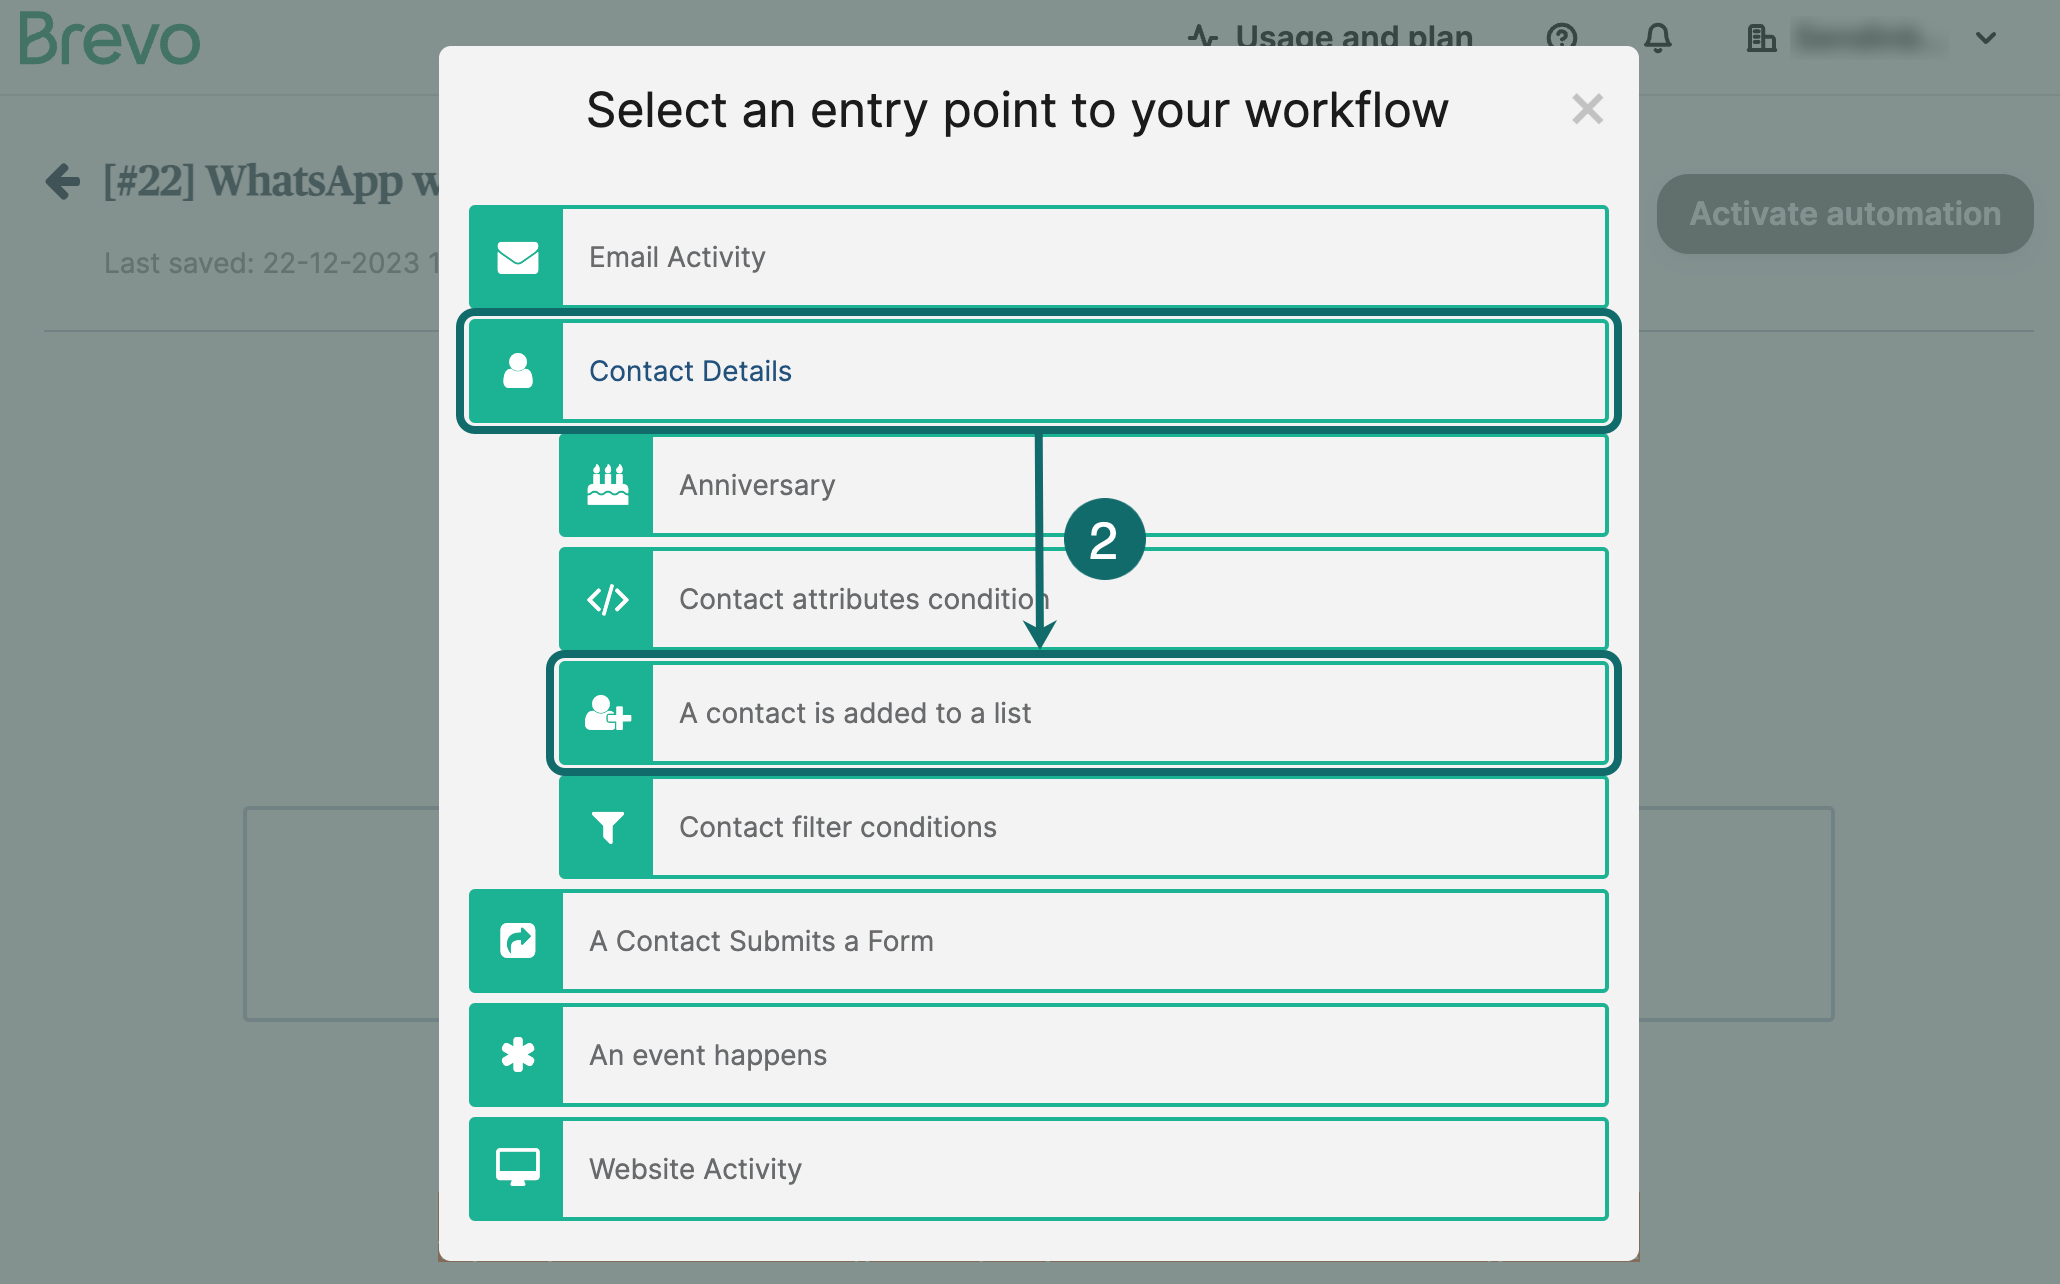The image size is (2060, 1284).
Task: Click the Contact Details person icon
Action: (515, 371)
